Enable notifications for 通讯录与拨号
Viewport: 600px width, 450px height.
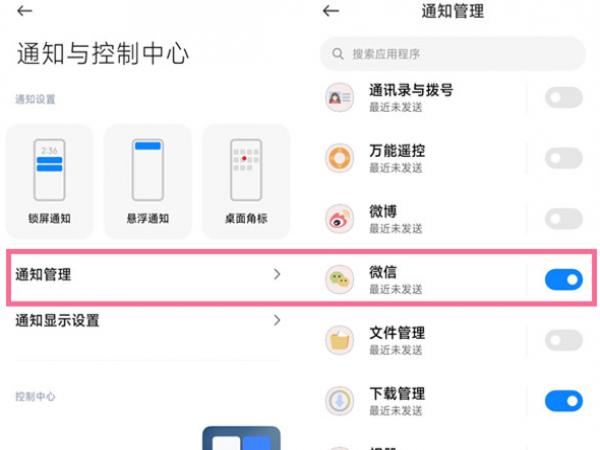coord(564,98)
